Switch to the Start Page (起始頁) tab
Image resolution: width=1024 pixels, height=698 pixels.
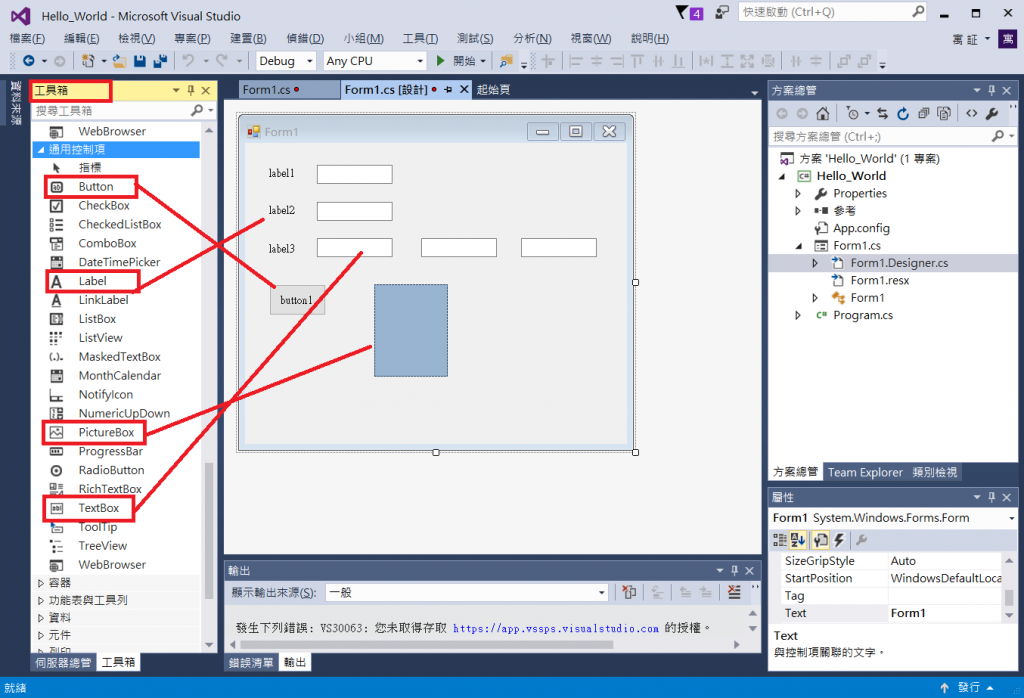(x=493, y=89)
